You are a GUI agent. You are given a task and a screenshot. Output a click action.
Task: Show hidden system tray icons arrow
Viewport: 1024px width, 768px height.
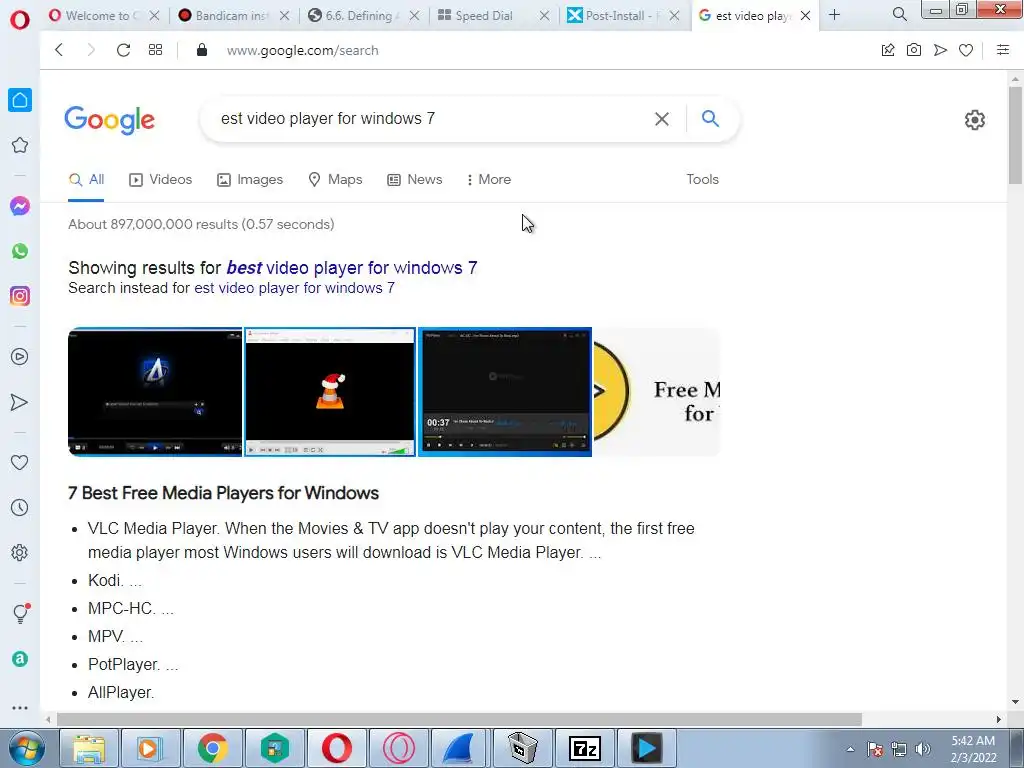click(850, 749)
